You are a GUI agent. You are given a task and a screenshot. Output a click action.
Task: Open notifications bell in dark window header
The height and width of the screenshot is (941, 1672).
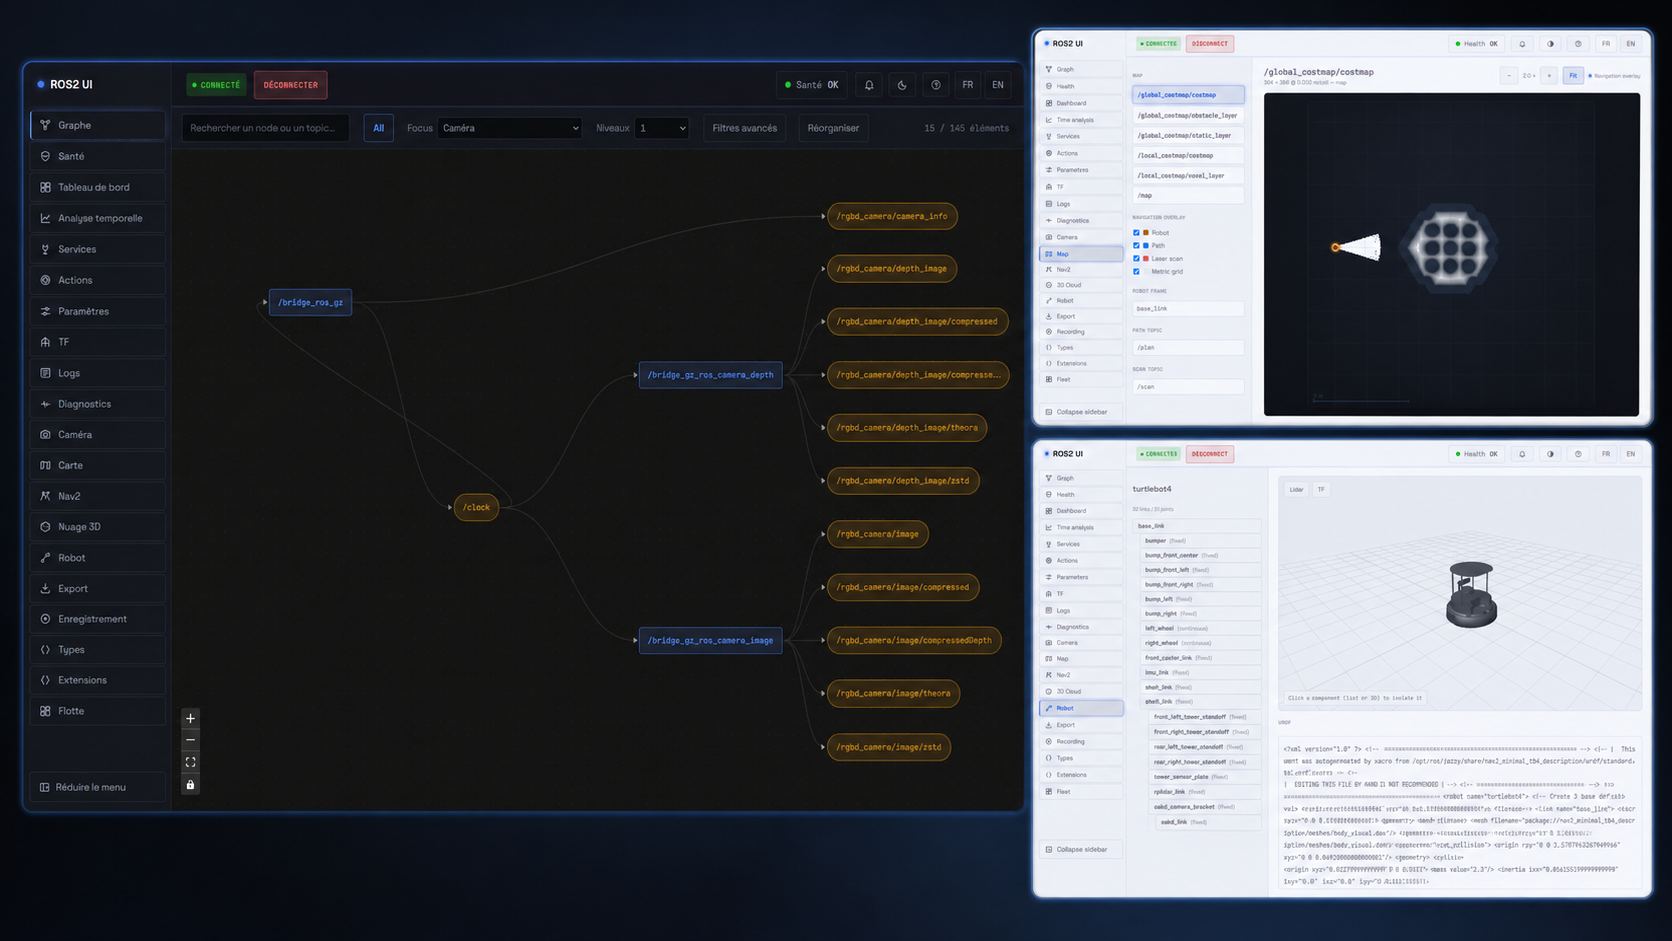click(x=869, y=85)
